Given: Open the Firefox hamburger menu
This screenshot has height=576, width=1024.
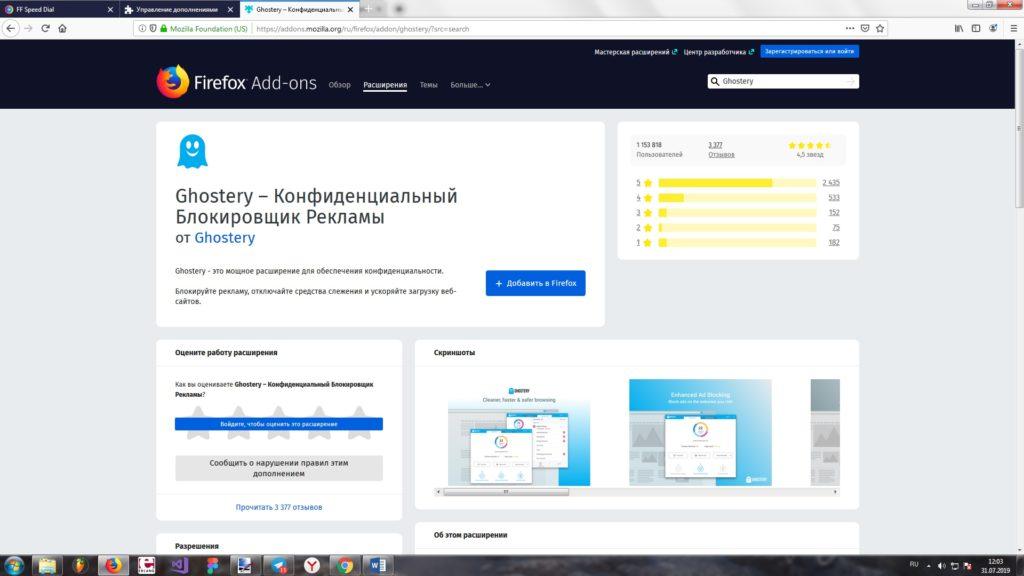Looking at the screenshot, I should click(1014, 28).
